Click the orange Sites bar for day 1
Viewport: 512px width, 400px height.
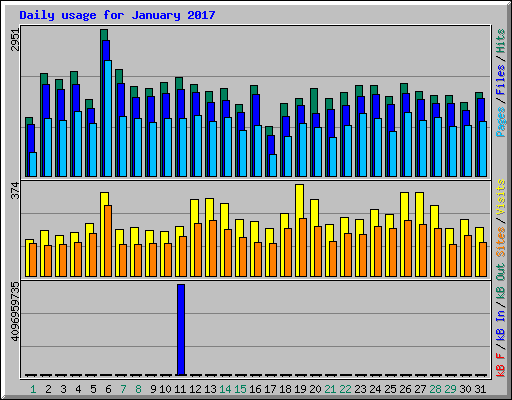click(33, 260)
